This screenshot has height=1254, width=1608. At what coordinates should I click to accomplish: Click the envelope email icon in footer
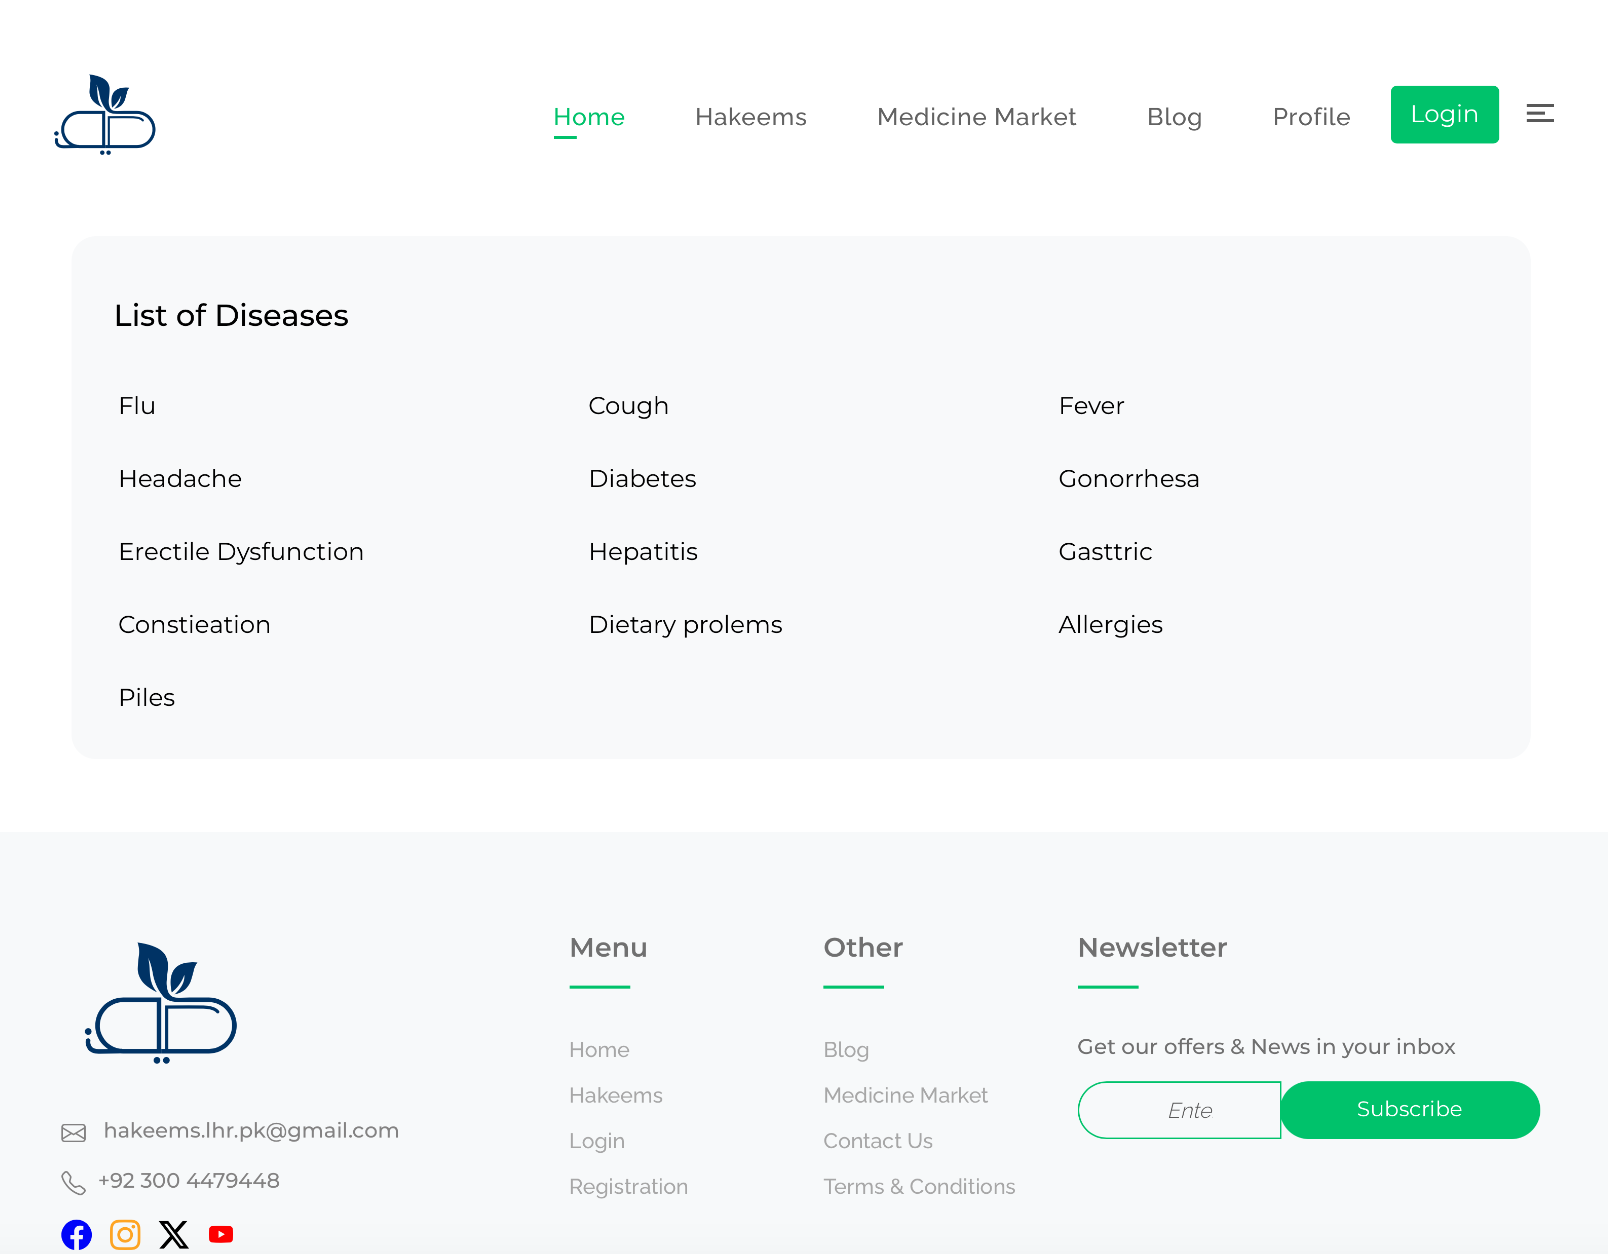coord(74,1133)
